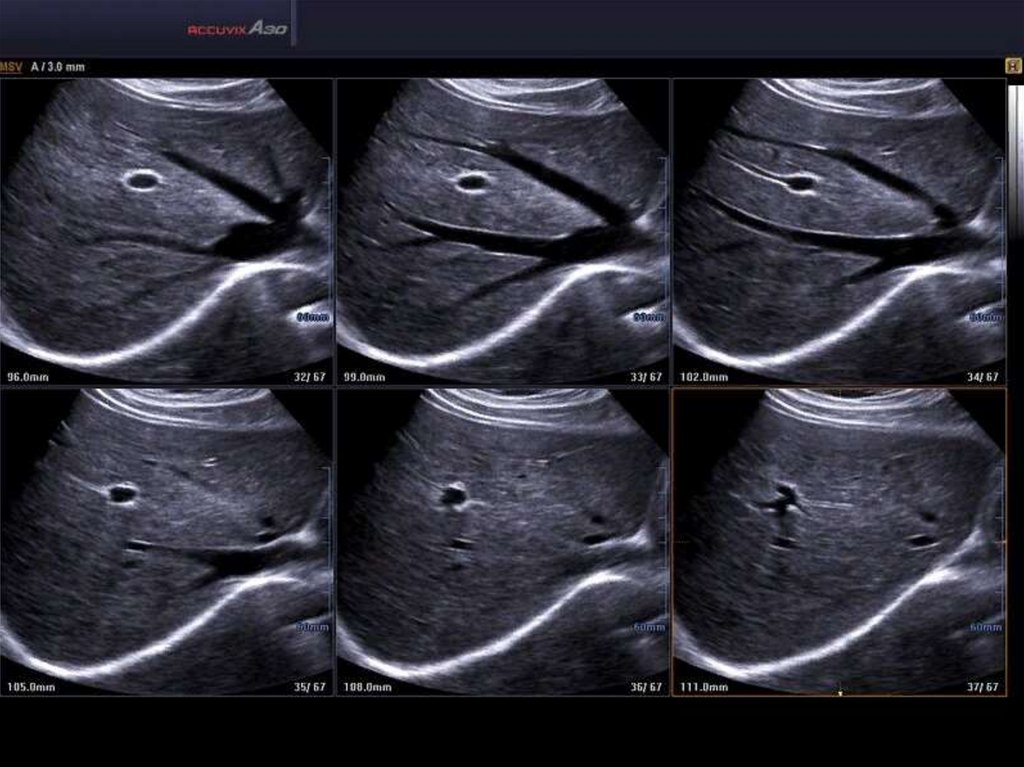1024x767 pixels.
Task: Click the gold H icon at top right
Action: click(x=1014, y=65)
